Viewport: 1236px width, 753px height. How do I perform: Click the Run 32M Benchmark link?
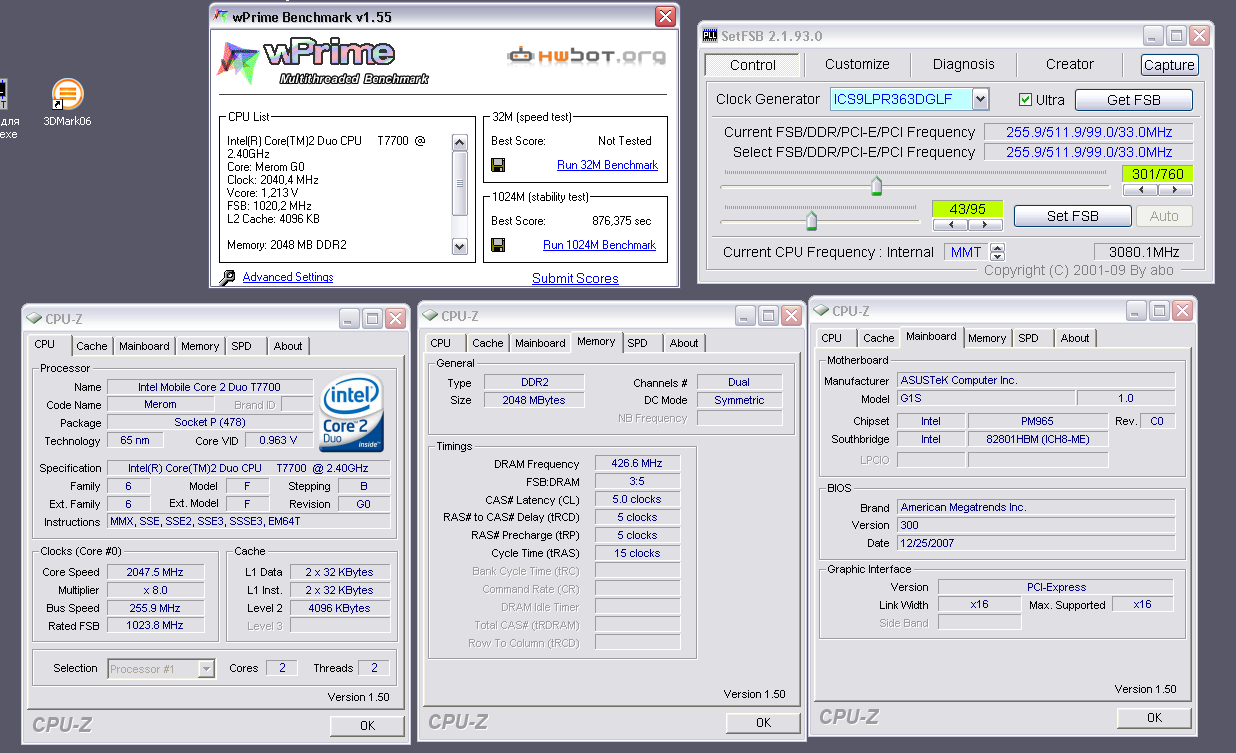tap(607, 165)
